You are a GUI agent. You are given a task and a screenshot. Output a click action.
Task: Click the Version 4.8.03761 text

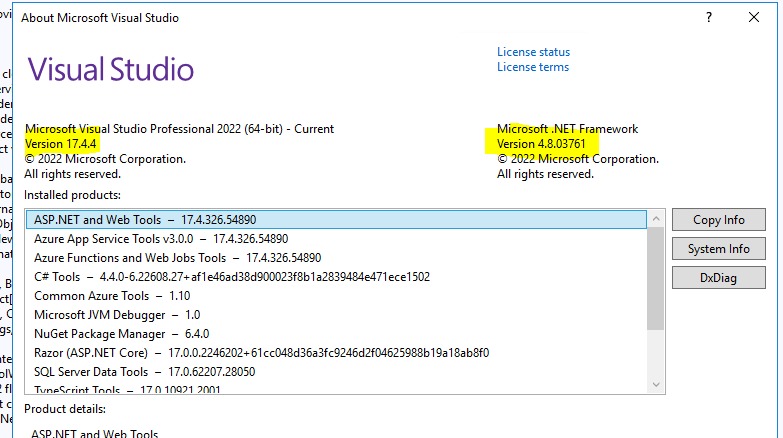[x=541, y=144]
